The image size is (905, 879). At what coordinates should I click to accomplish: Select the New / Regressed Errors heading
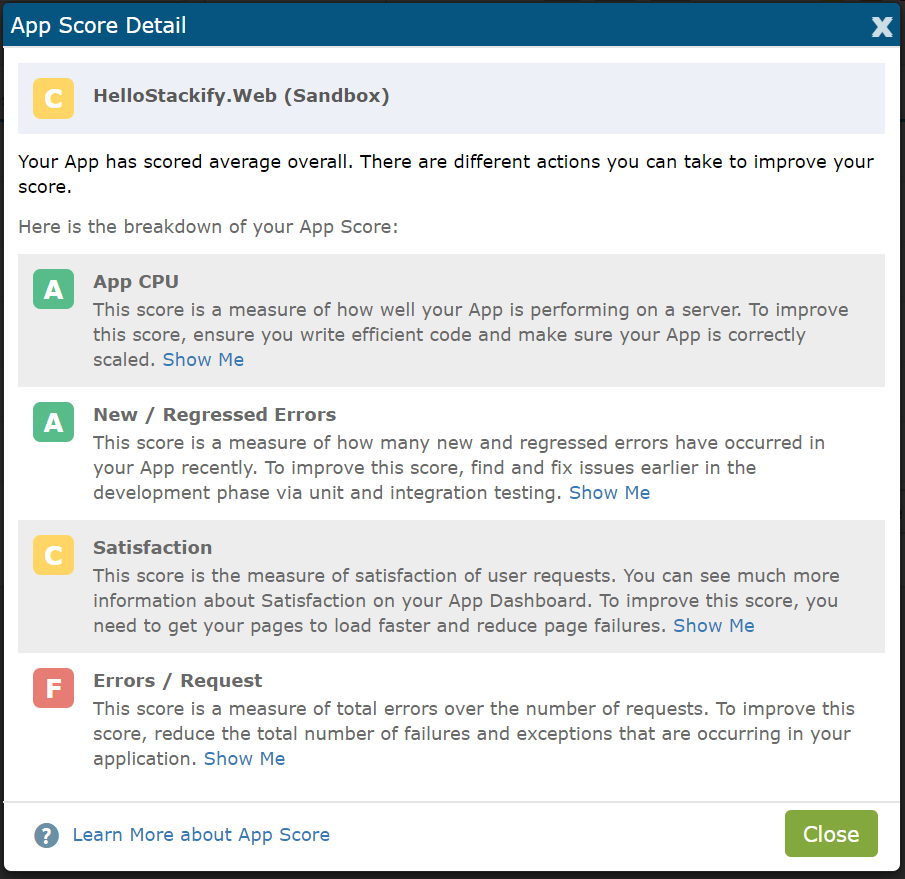(215, 414)
